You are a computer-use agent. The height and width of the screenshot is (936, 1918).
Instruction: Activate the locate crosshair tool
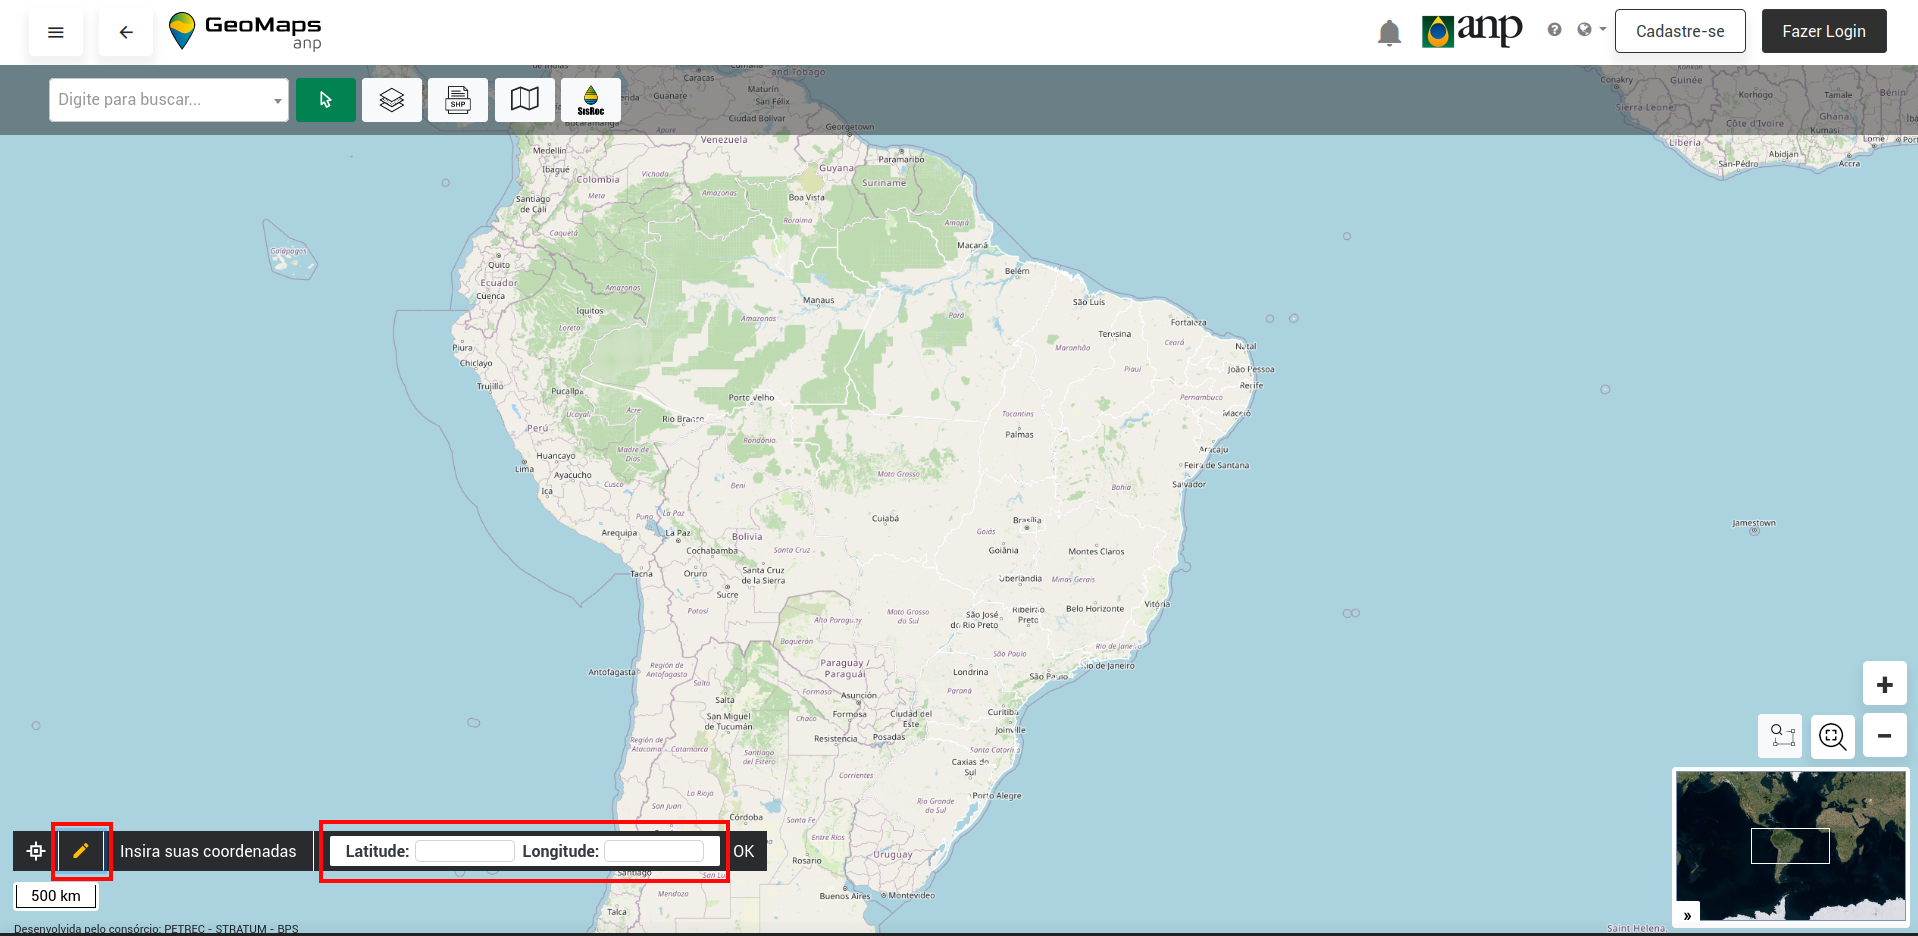(34, 851)
